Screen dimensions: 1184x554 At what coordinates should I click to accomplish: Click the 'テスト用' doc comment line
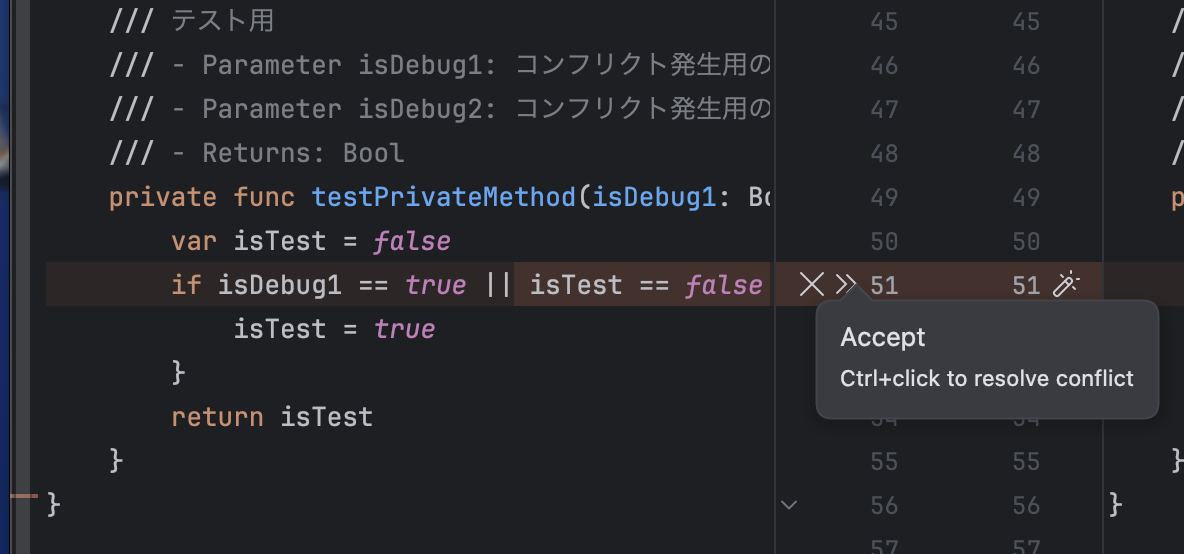pos(222,22)
